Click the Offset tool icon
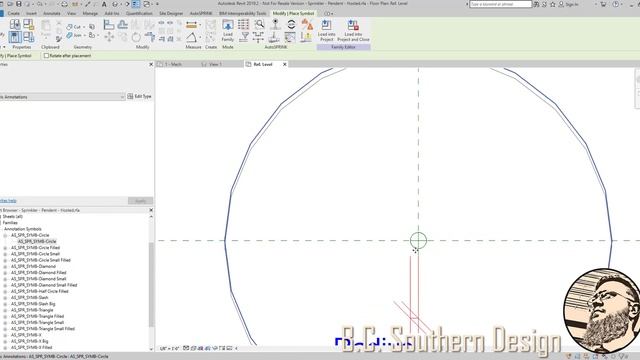 (122, 25)
